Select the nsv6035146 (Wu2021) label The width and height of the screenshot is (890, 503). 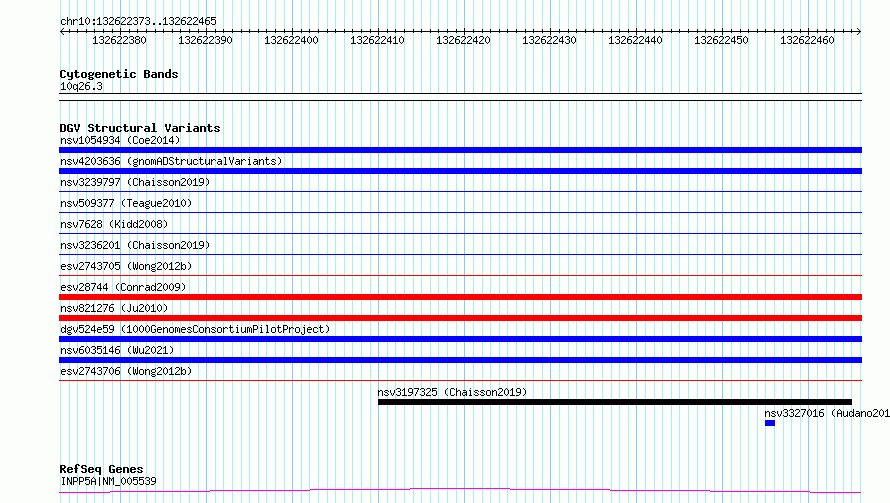tap(117, 350)
